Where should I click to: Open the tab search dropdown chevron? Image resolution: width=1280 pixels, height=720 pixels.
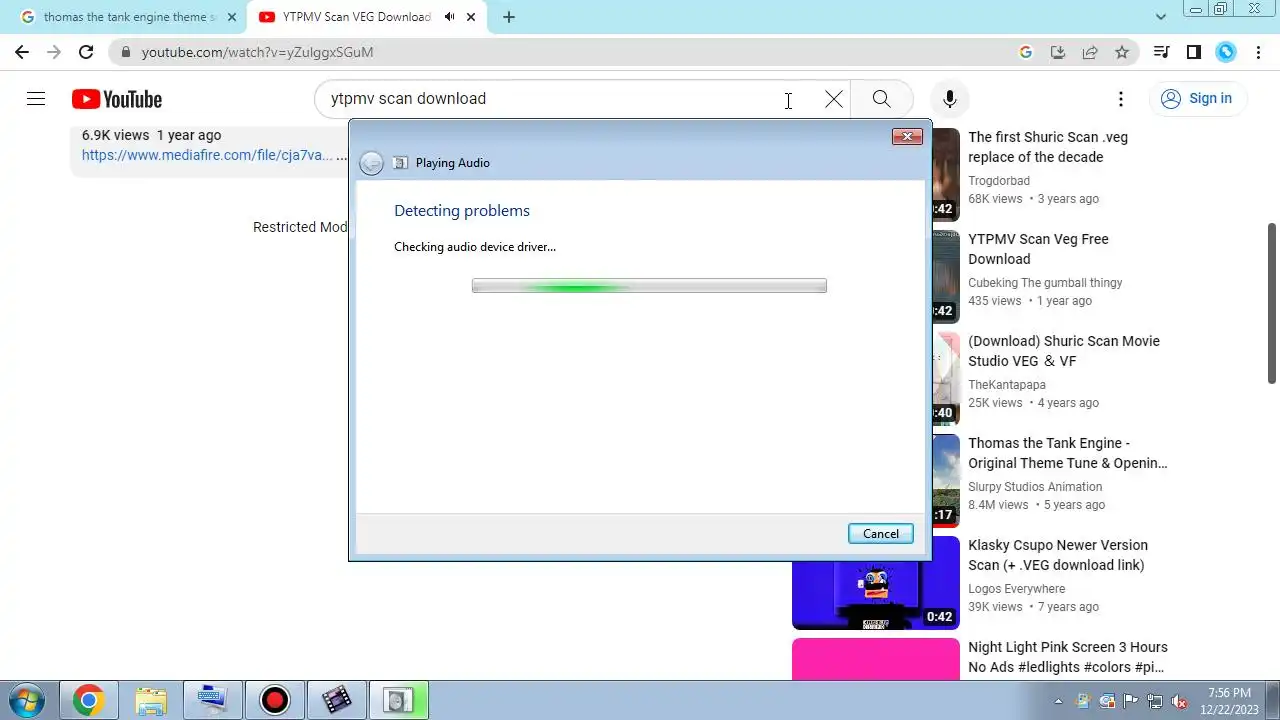1160,17
